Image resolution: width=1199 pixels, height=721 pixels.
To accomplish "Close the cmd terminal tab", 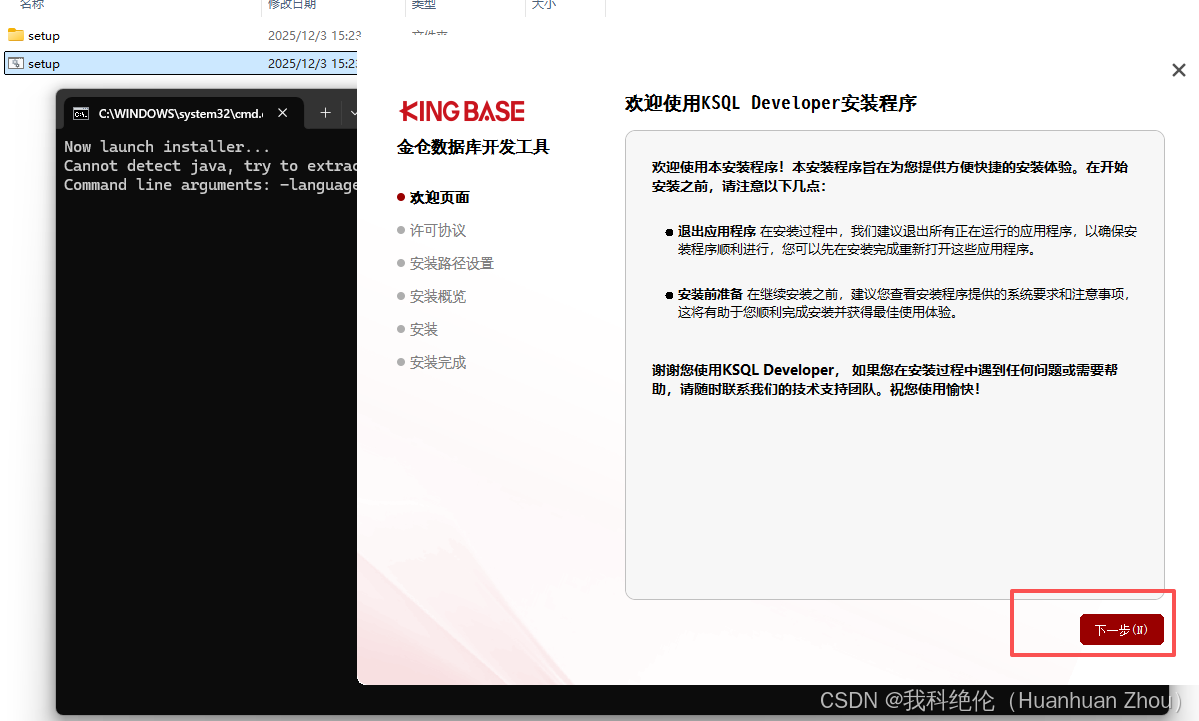I will pos(283,113).
